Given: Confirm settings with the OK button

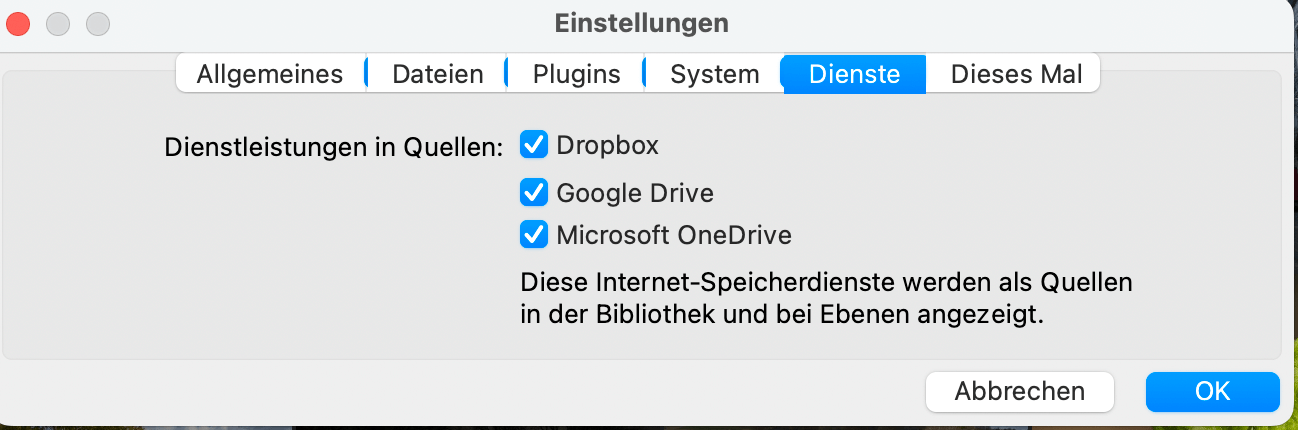Looking at the screenshot, I should pos(1212,391).
